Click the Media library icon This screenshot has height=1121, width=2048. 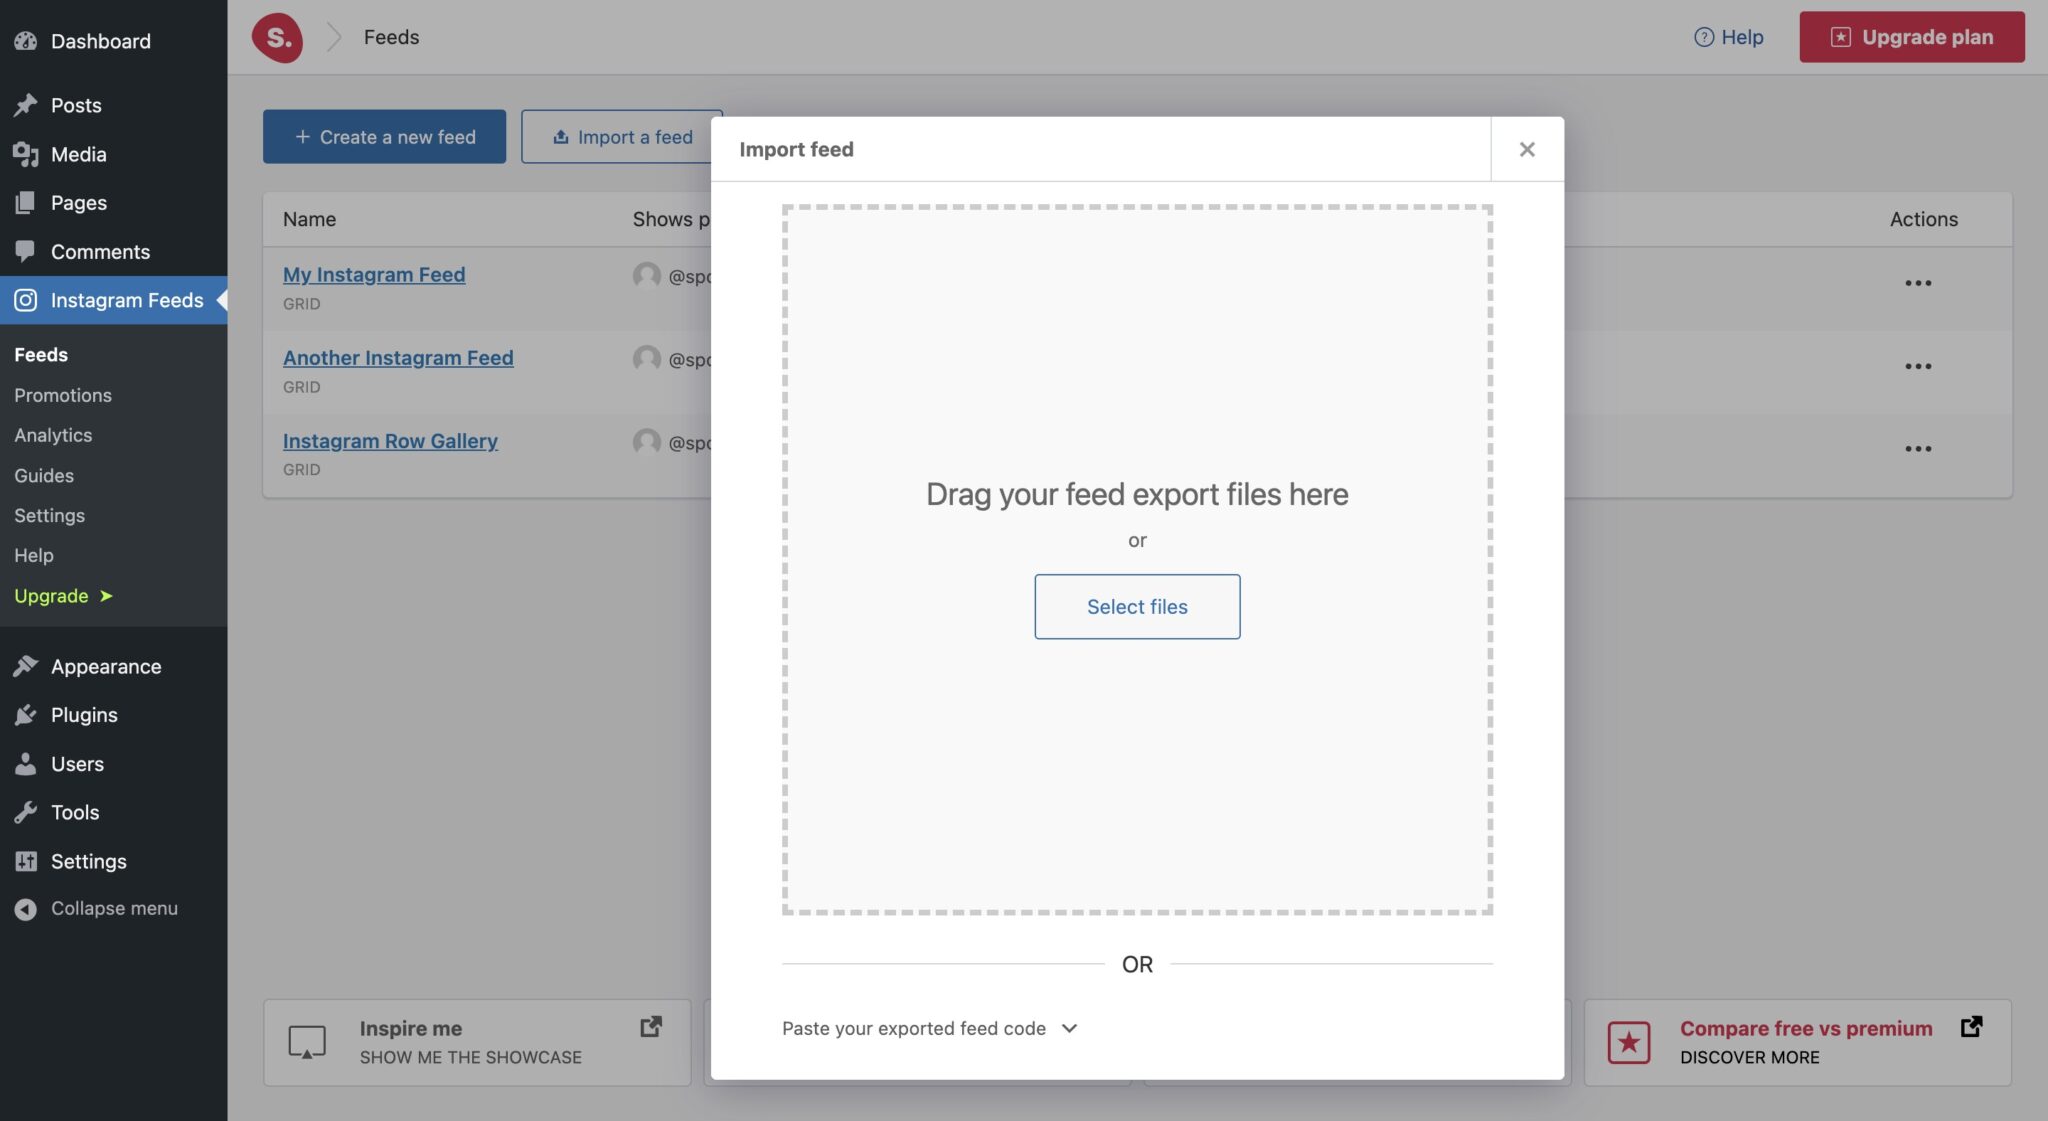(x=25, y=154)
